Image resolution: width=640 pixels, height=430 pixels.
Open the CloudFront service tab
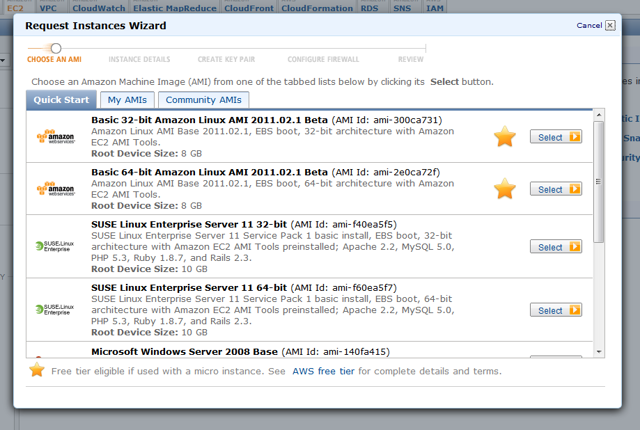[249, 8]
